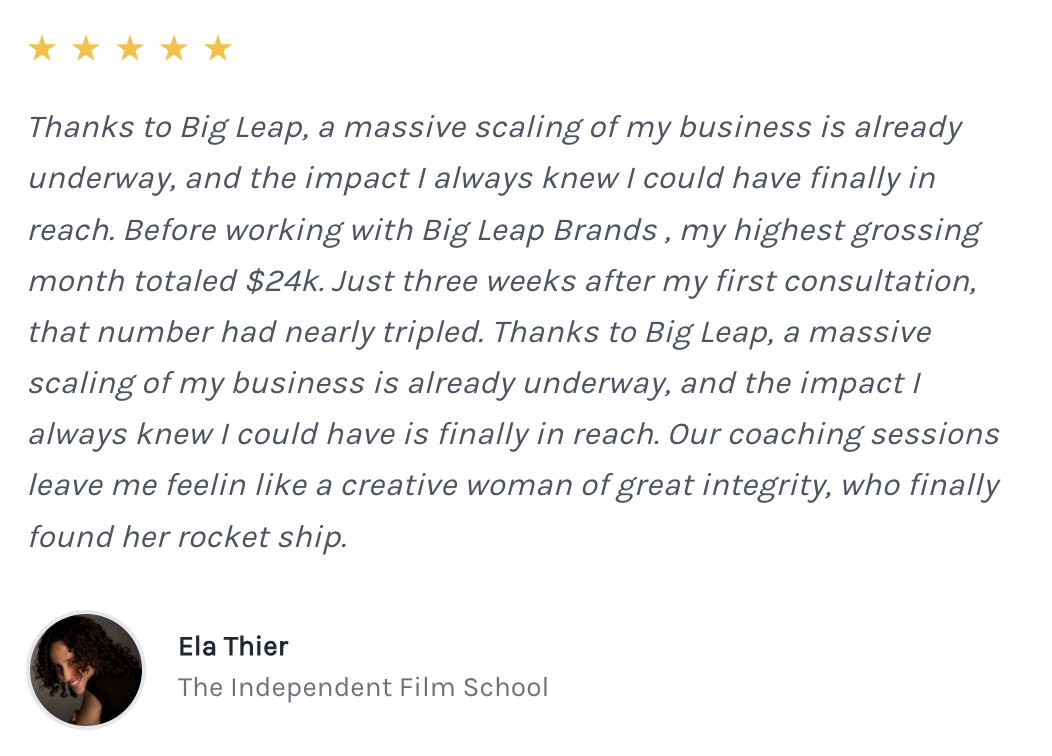Click "coaching sessions" in the review
This screenshot has width=1052, height=756.
(x=864, y=434)
